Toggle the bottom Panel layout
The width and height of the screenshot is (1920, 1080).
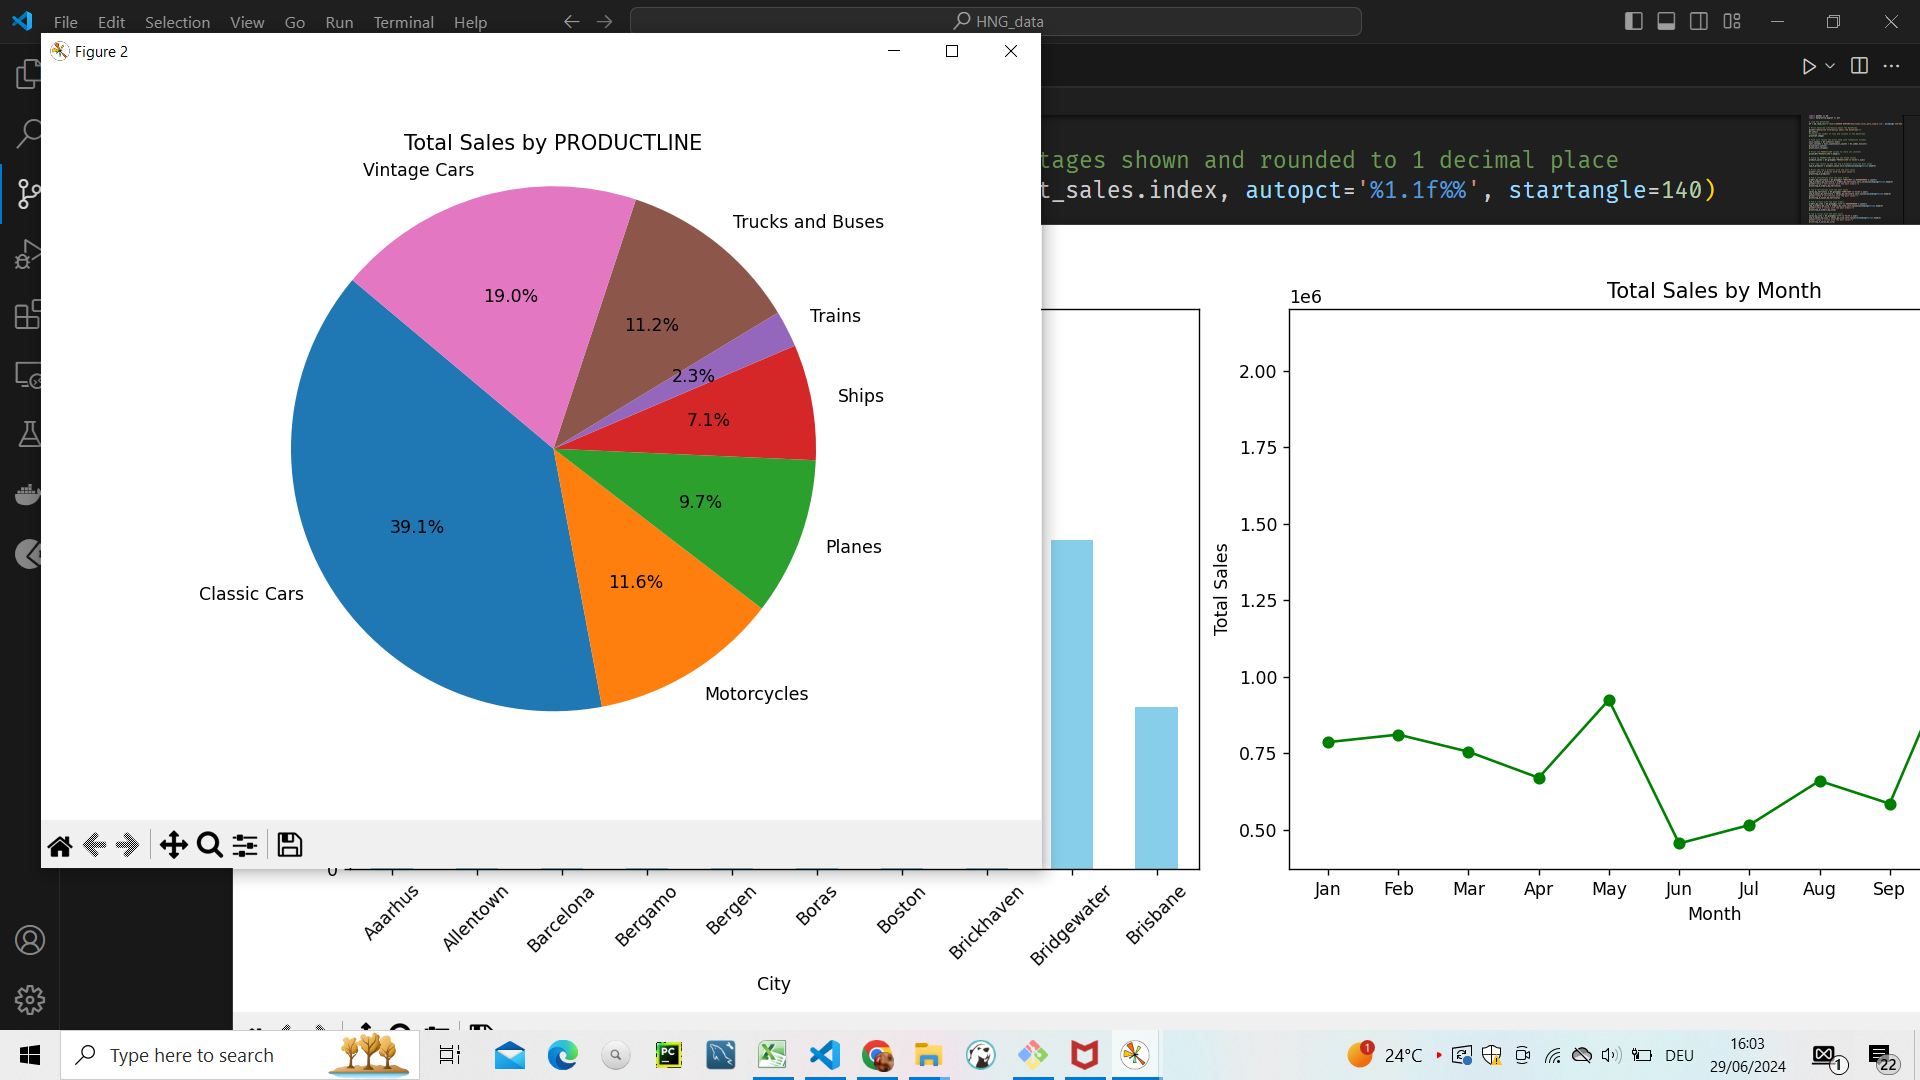(x=1666, y=21)
